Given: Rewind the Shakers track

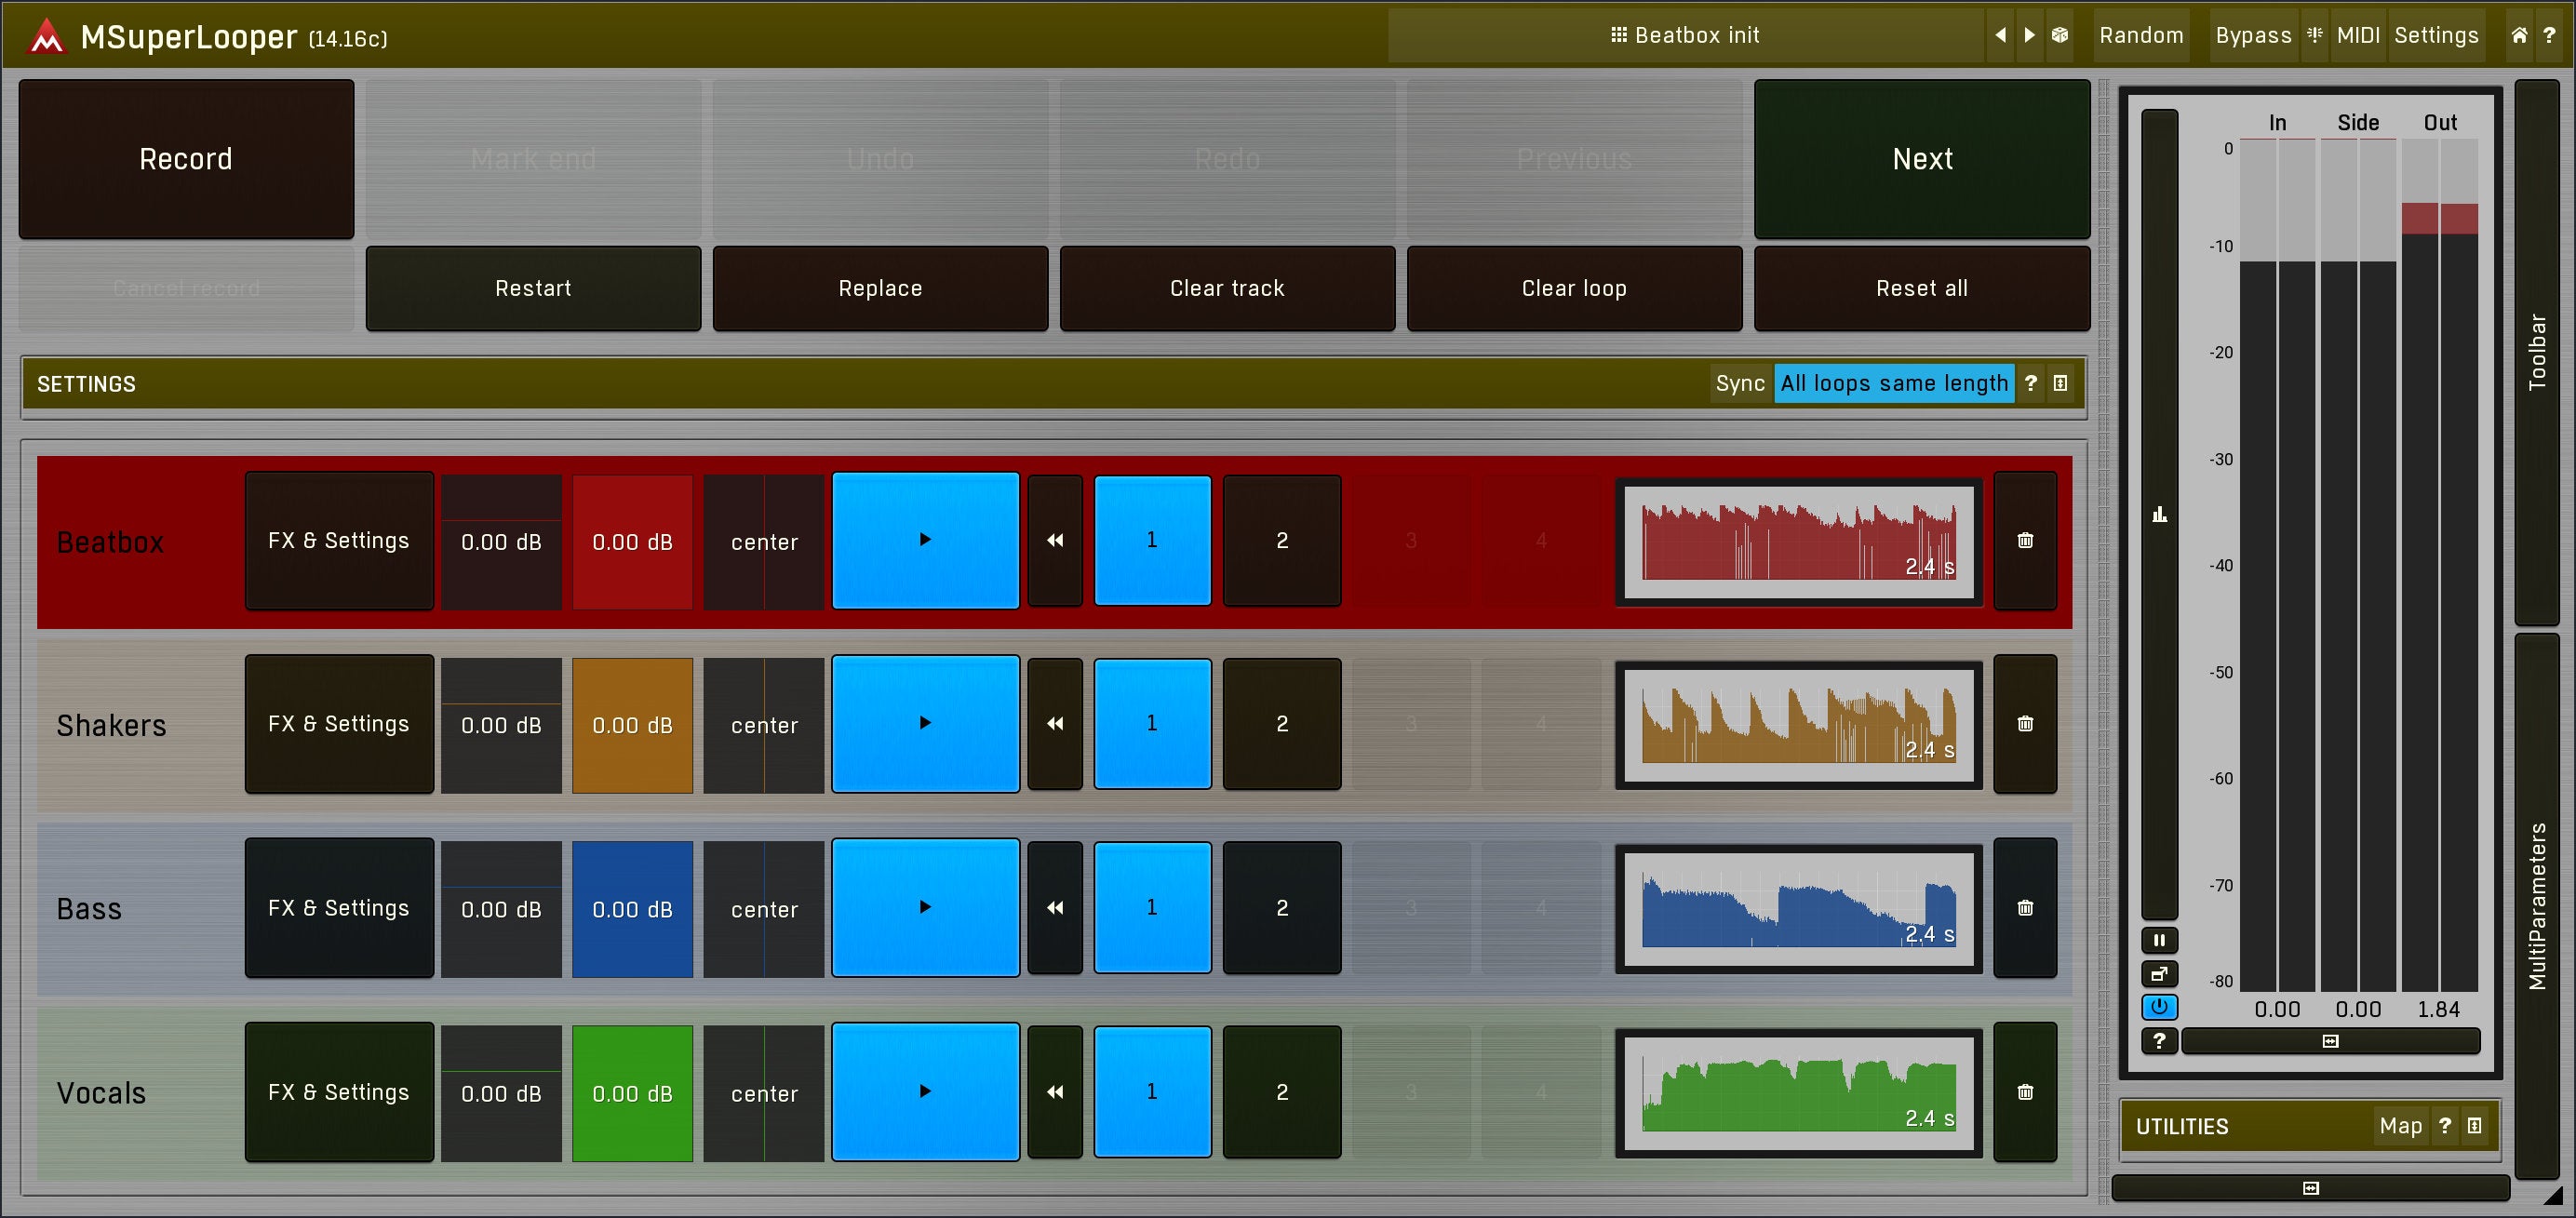Looking at the screenshot, I should click(1054, 724).
